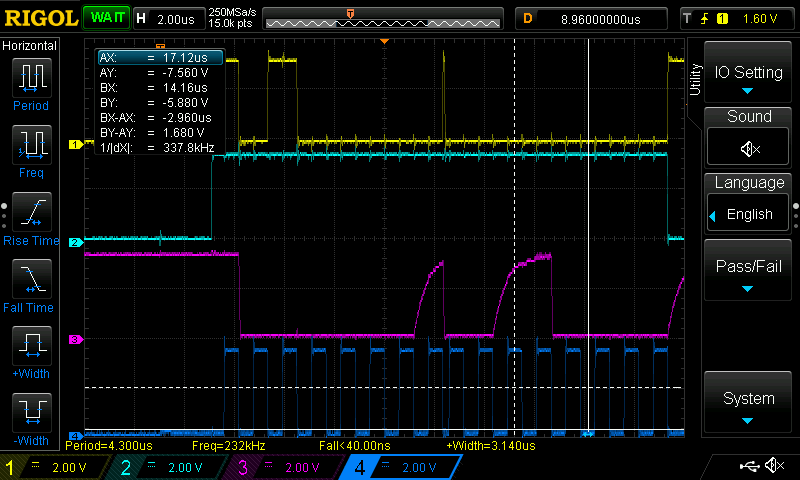800x480 pixels.
Task: Click the waveform memory overview bar
Action: coord(383,19)
